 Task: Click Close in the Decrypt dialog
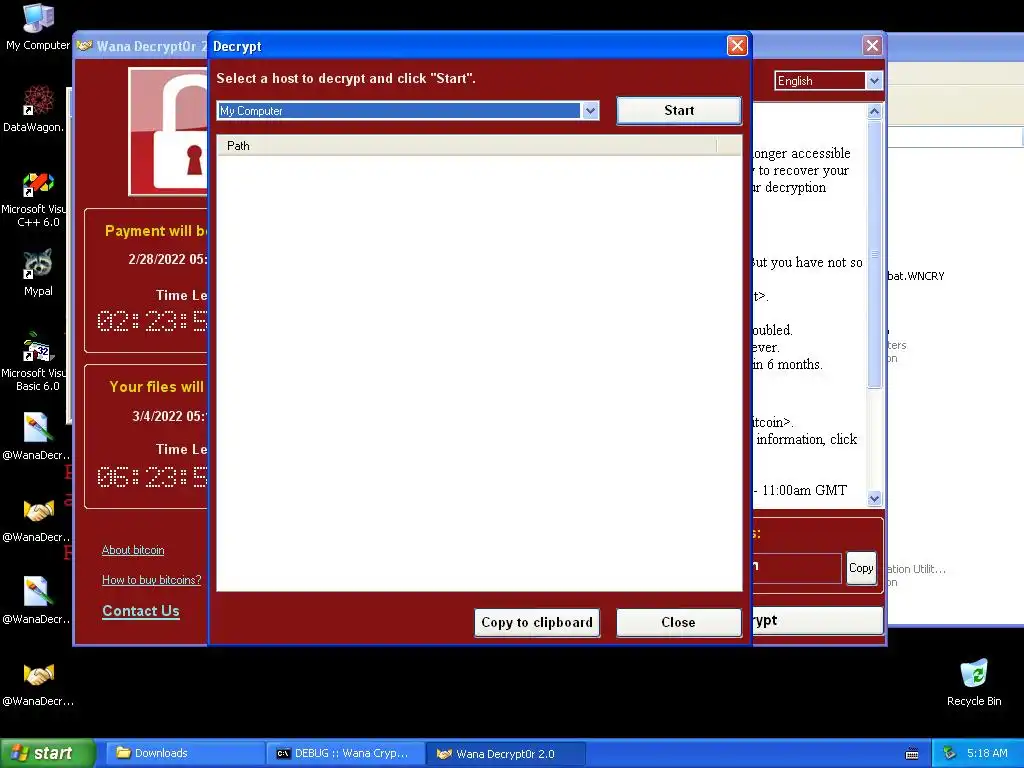[x=679, y=622]
